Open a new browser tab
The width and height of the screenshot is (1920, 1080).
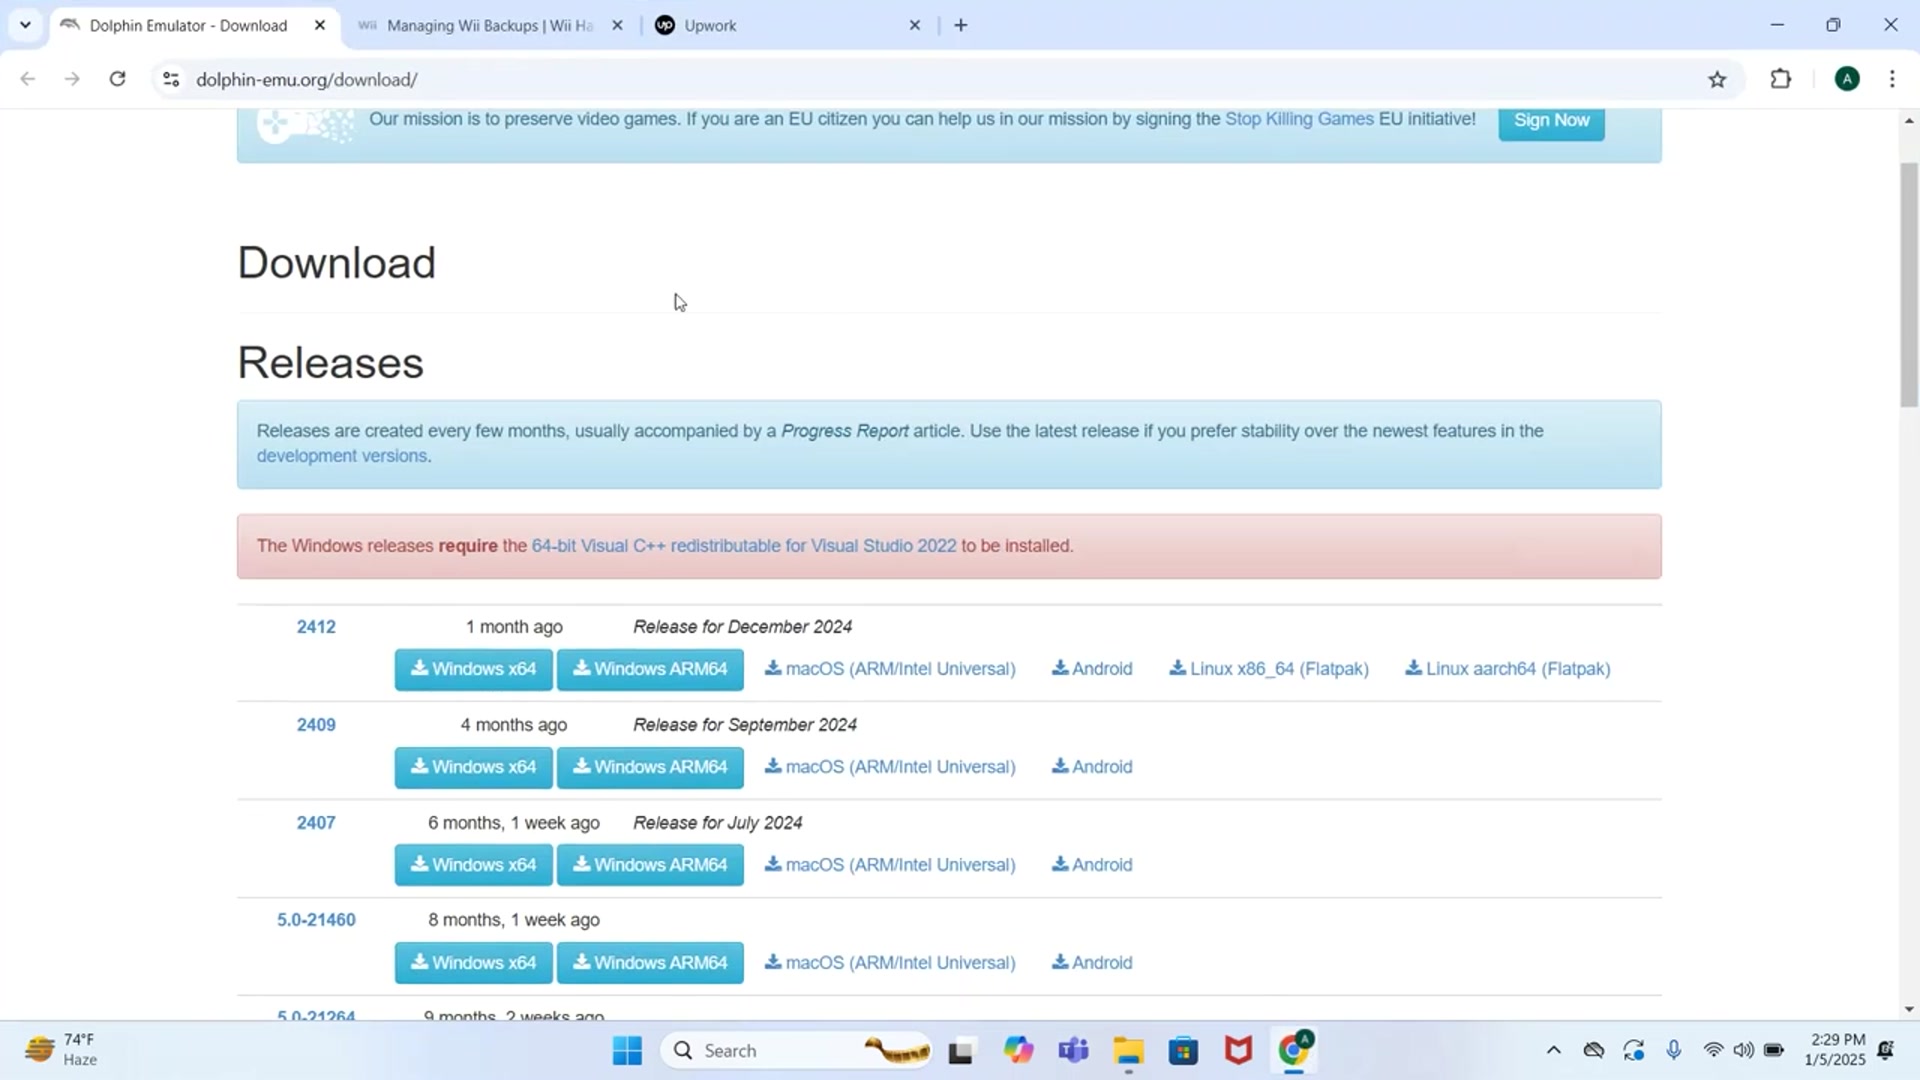point(961,25)
